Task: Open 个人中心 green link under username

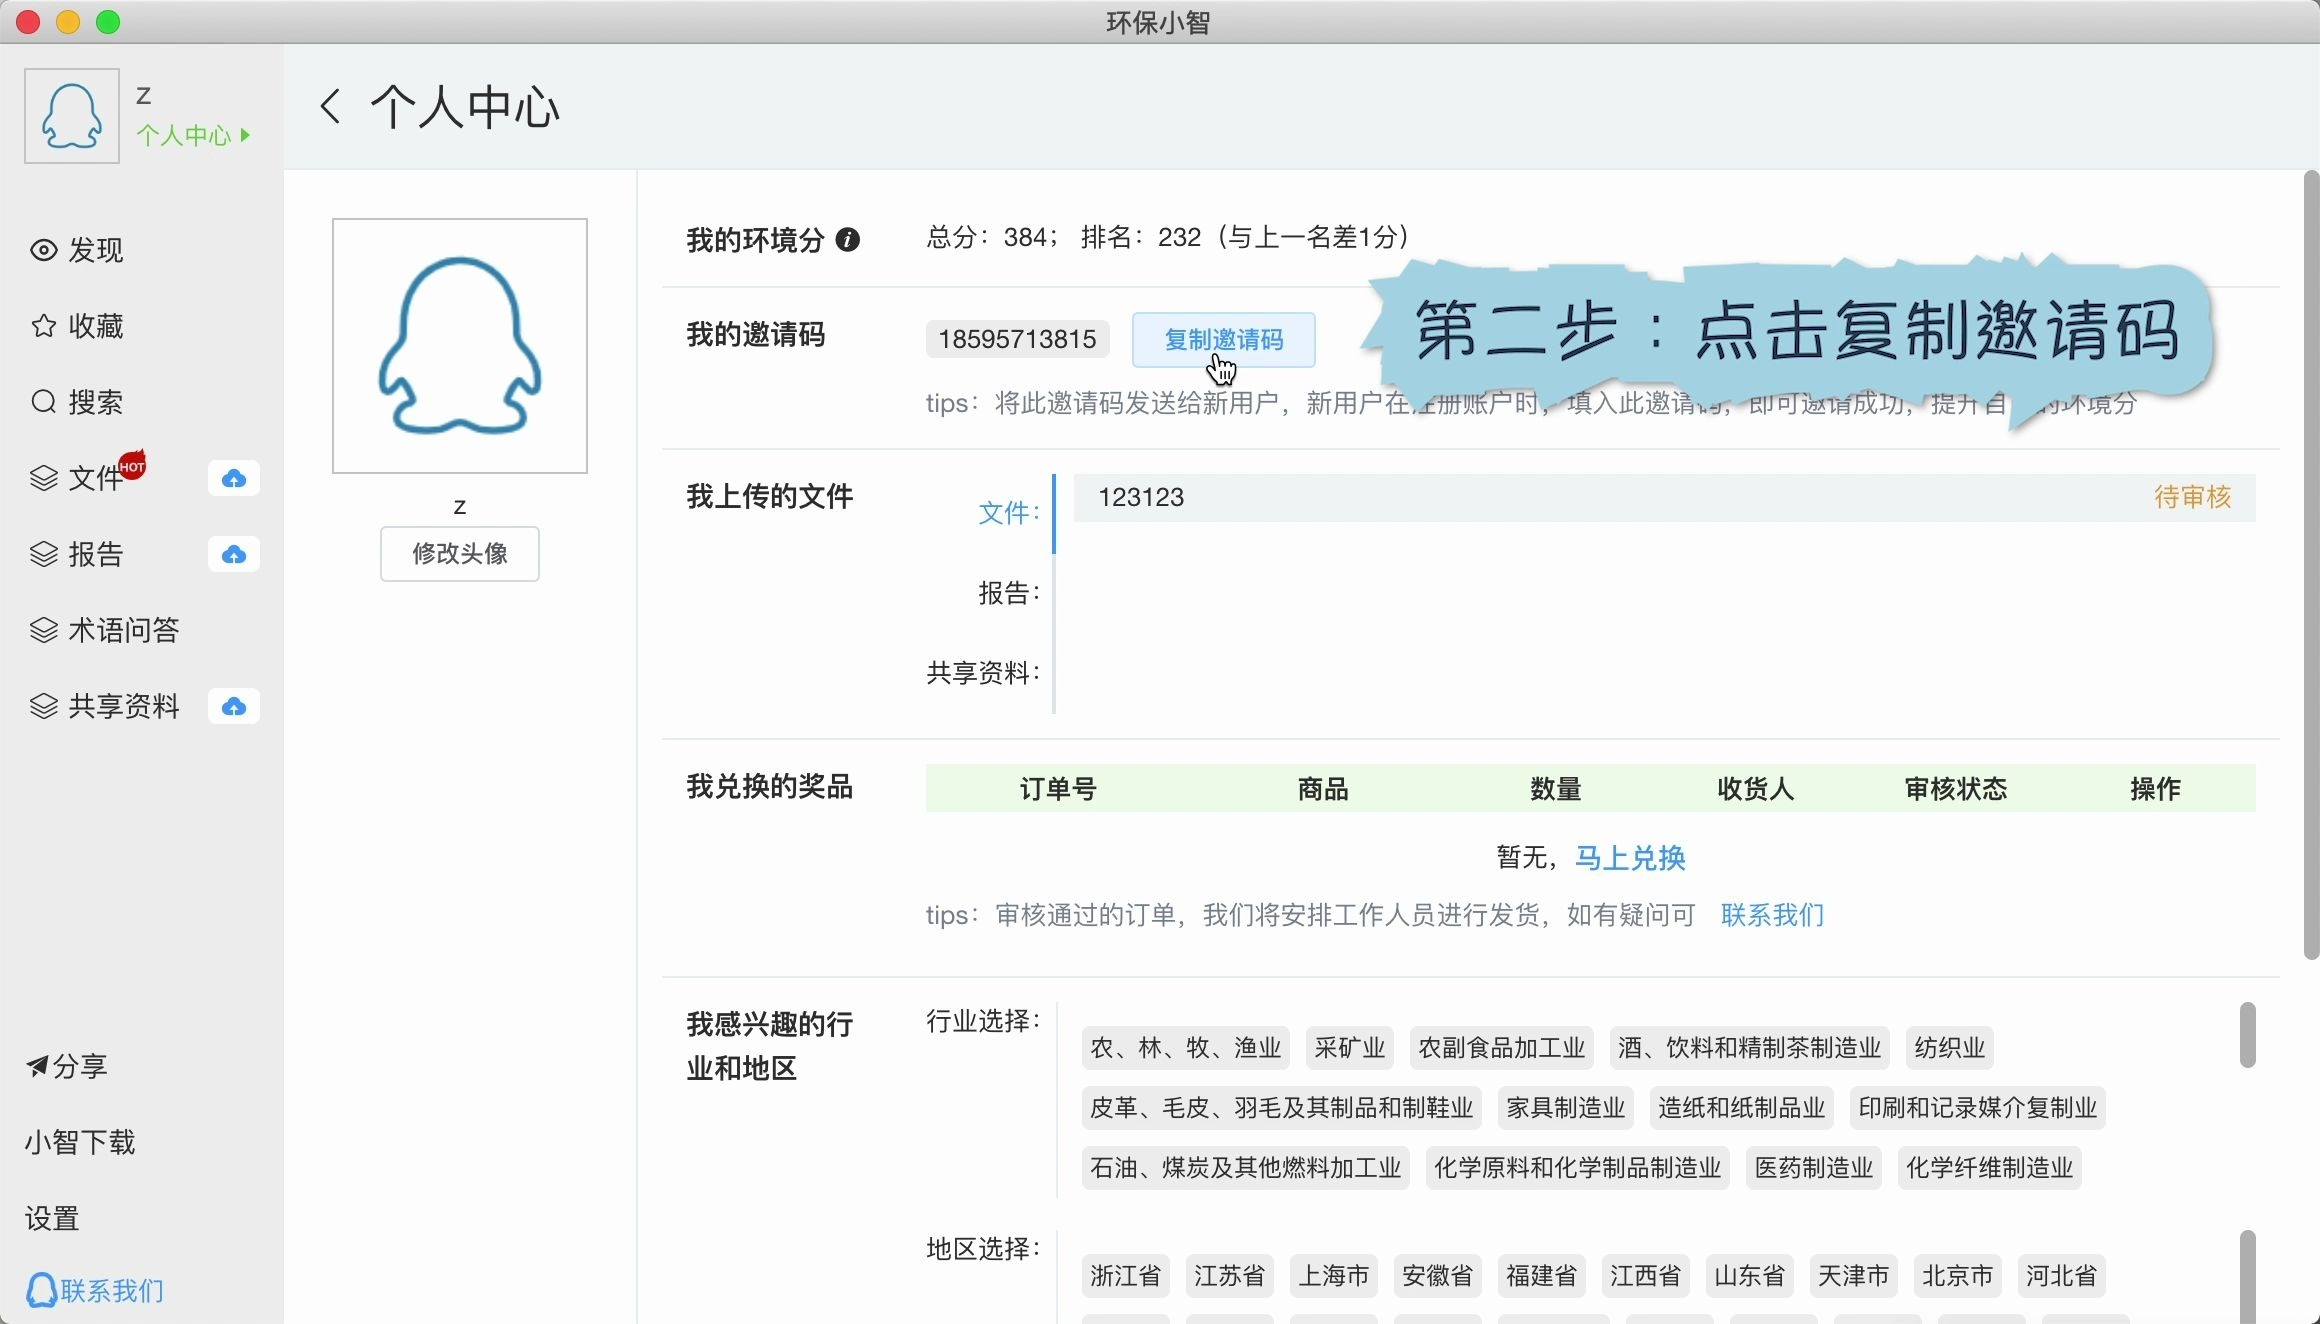Action: coord(194,135)
